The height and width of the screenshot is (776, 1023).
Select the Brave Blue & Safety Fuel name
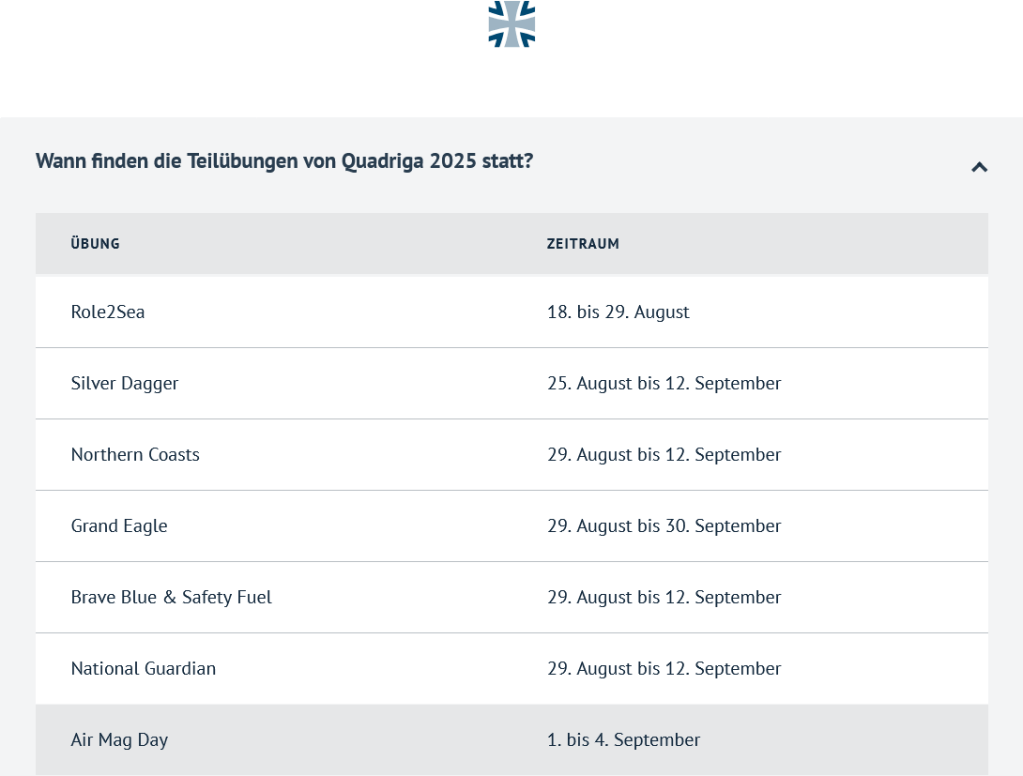click(171, 597)
